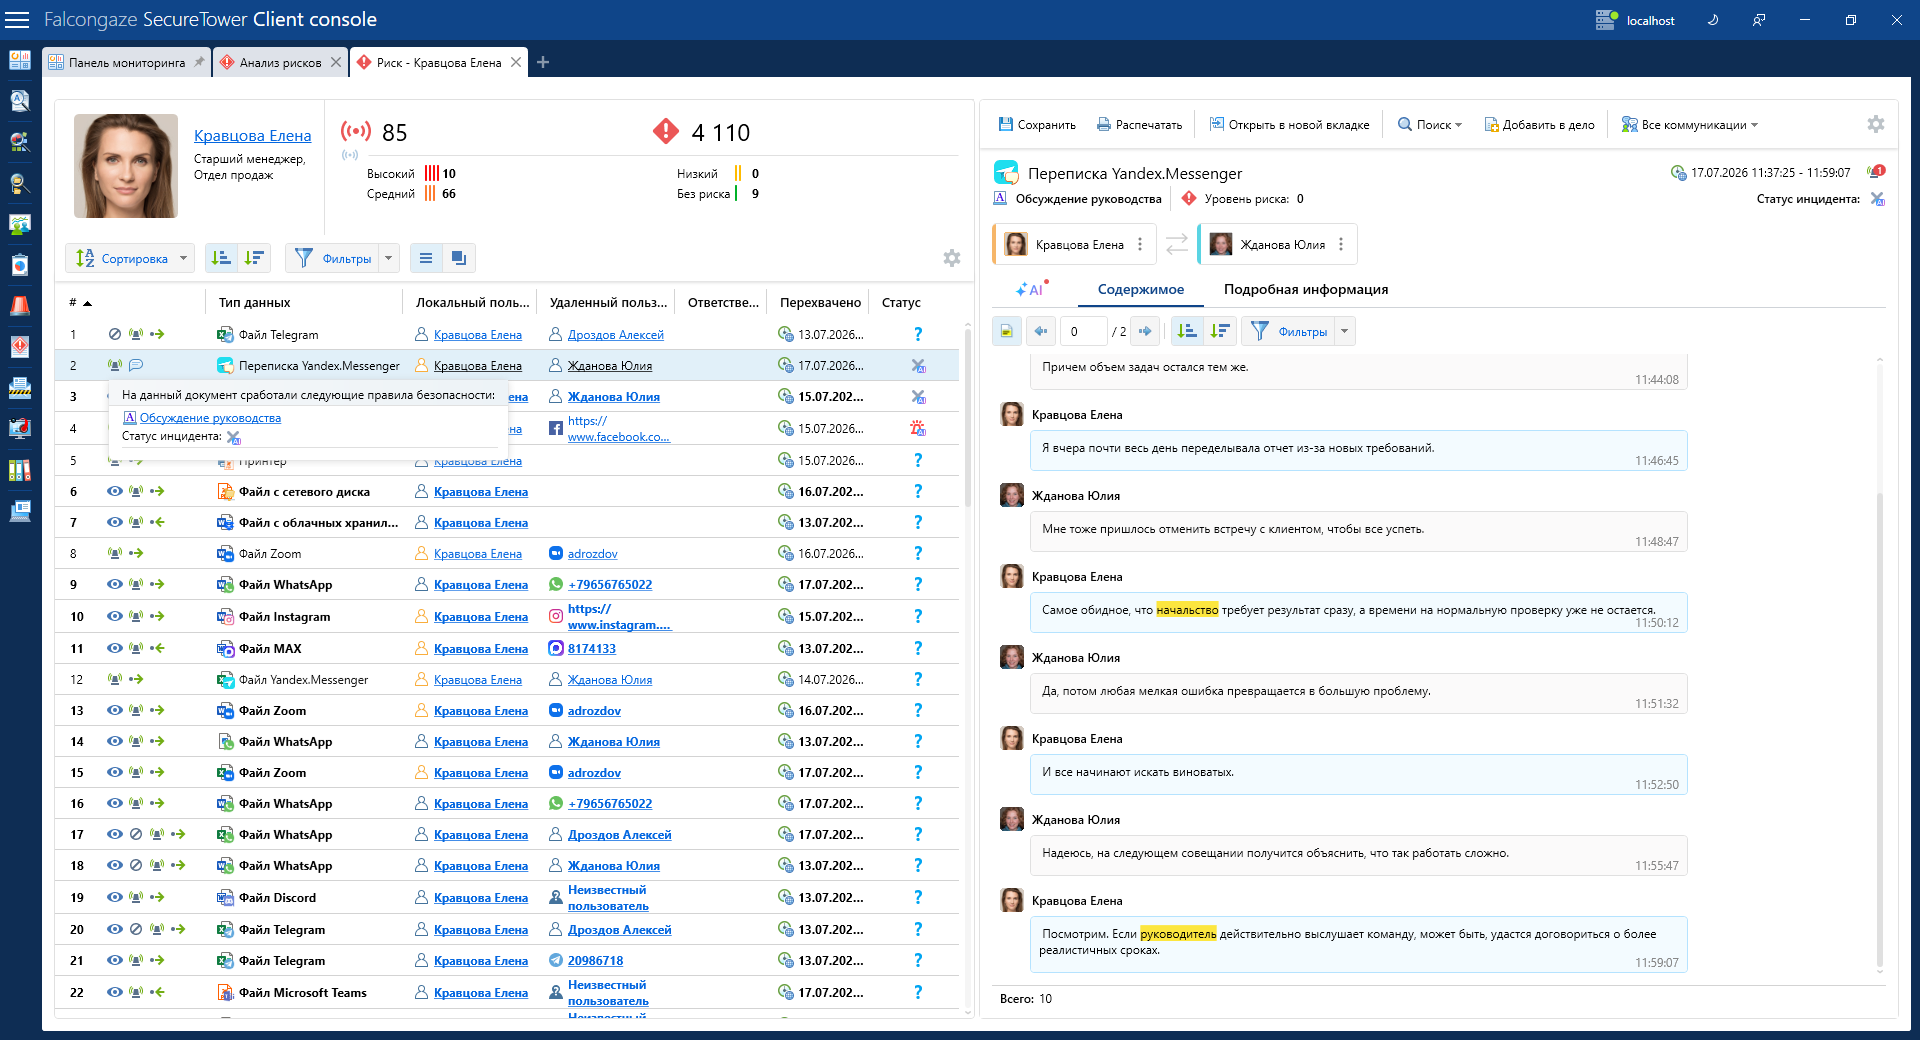Click the incident status icon in the content header
This screenshot has height=1040, width=1920.
click(x=1877, y=199)
